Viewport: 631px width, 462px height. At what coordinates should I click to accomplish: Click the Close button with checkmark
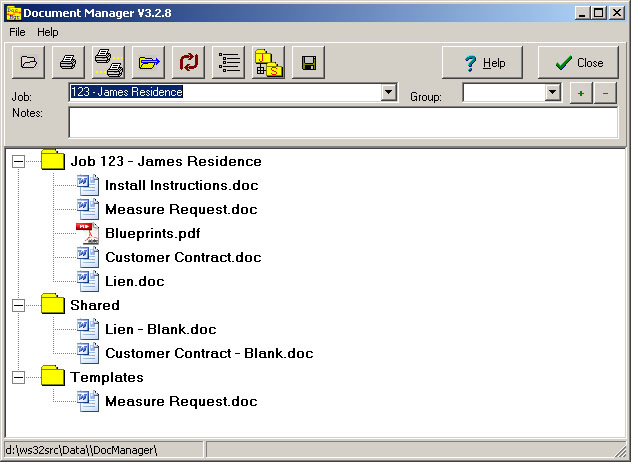point(578,62)
